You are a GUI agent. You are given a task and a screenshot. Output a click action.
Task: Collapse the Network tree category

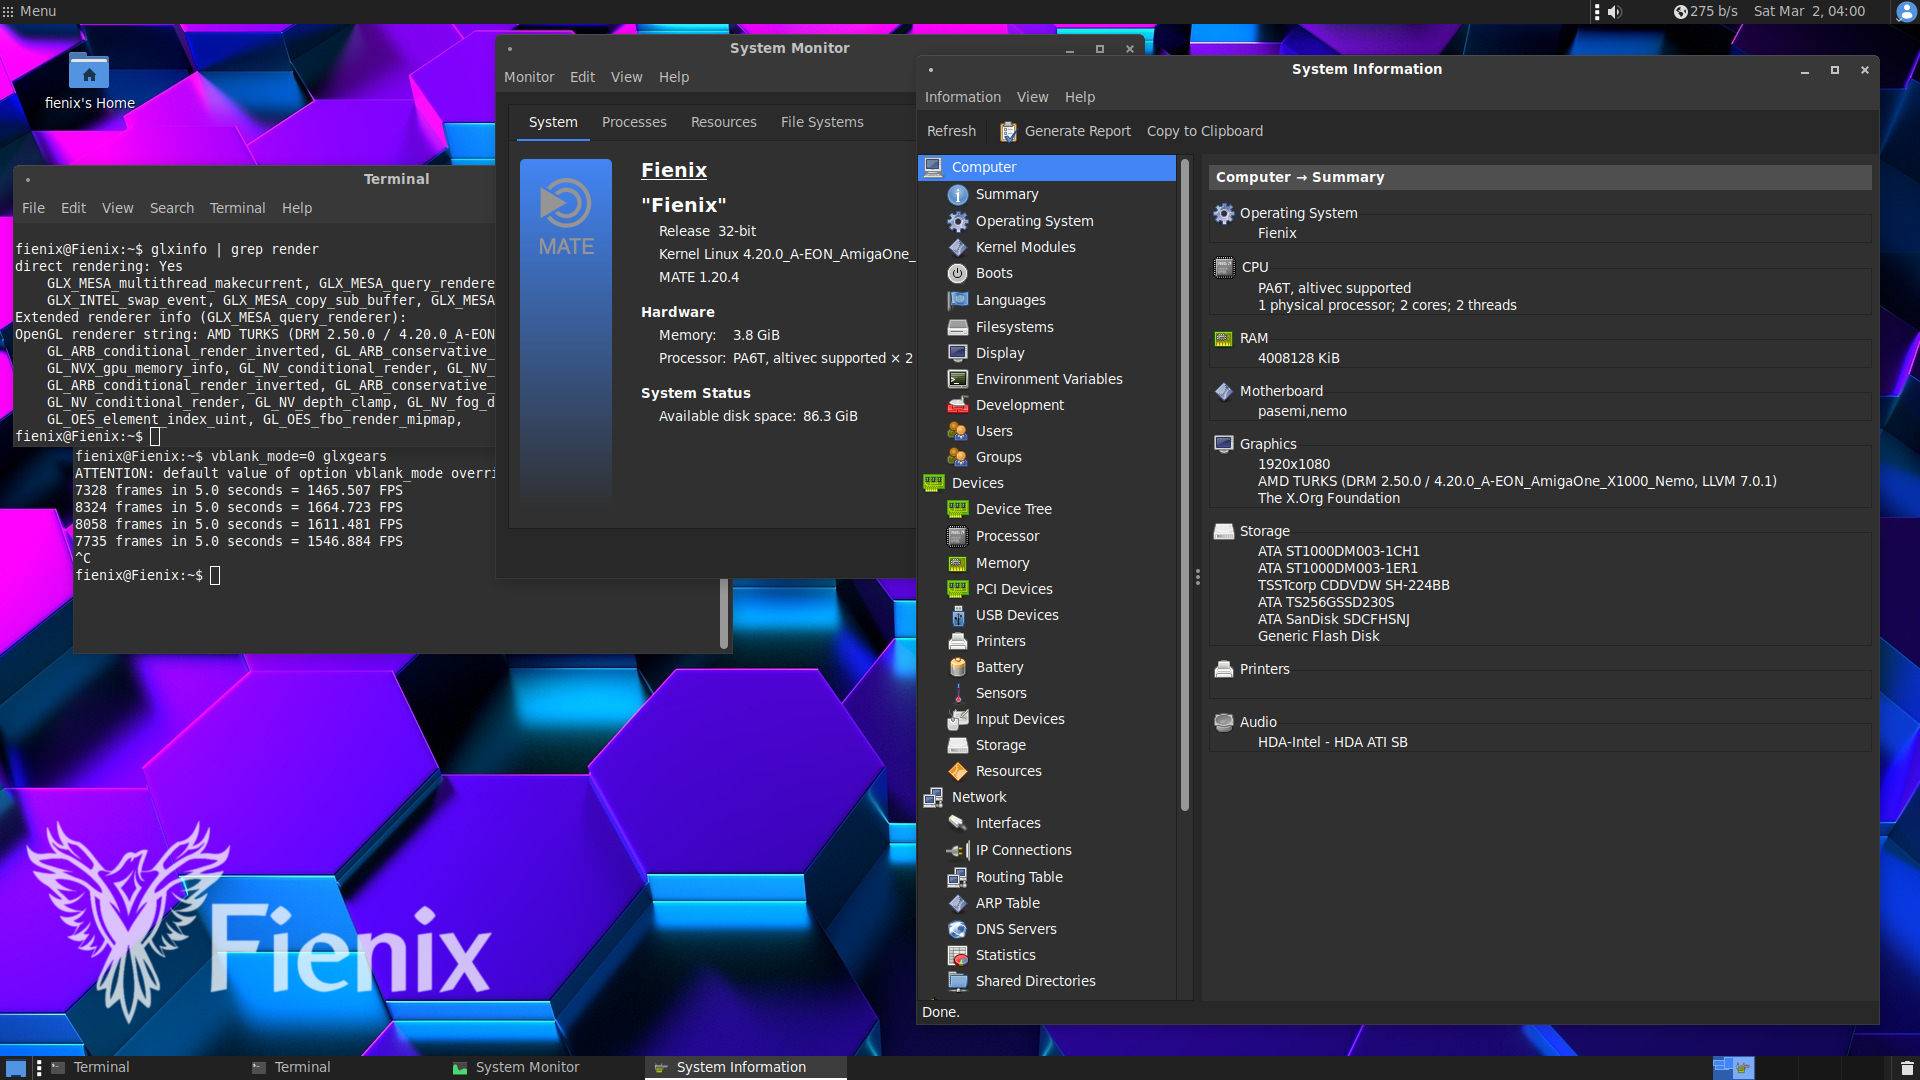pos(978,797)
